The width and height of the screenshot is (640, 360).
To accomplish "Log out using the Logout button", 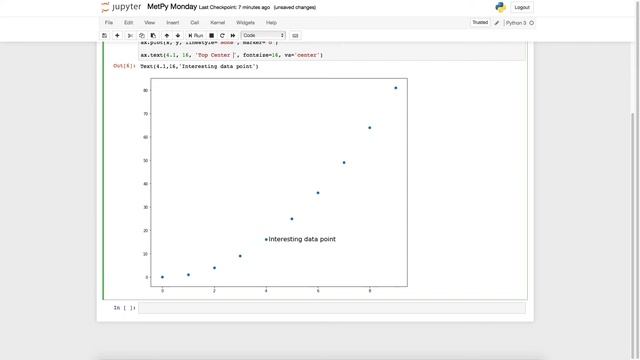I will pos(522,7).
